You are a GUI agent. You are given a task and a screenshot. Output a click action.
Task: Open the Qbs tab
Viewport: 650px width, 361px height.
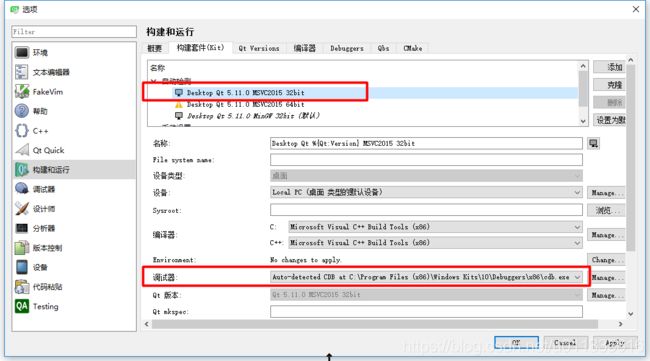pos(383,48)
